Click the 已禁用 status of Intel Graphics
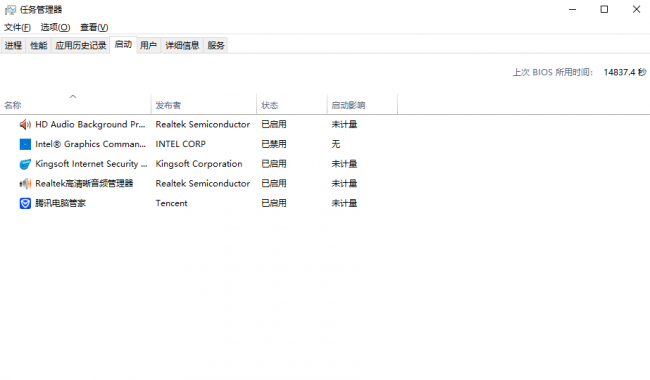Viewport: 650px width, 380px height. (x=274, y=144)
